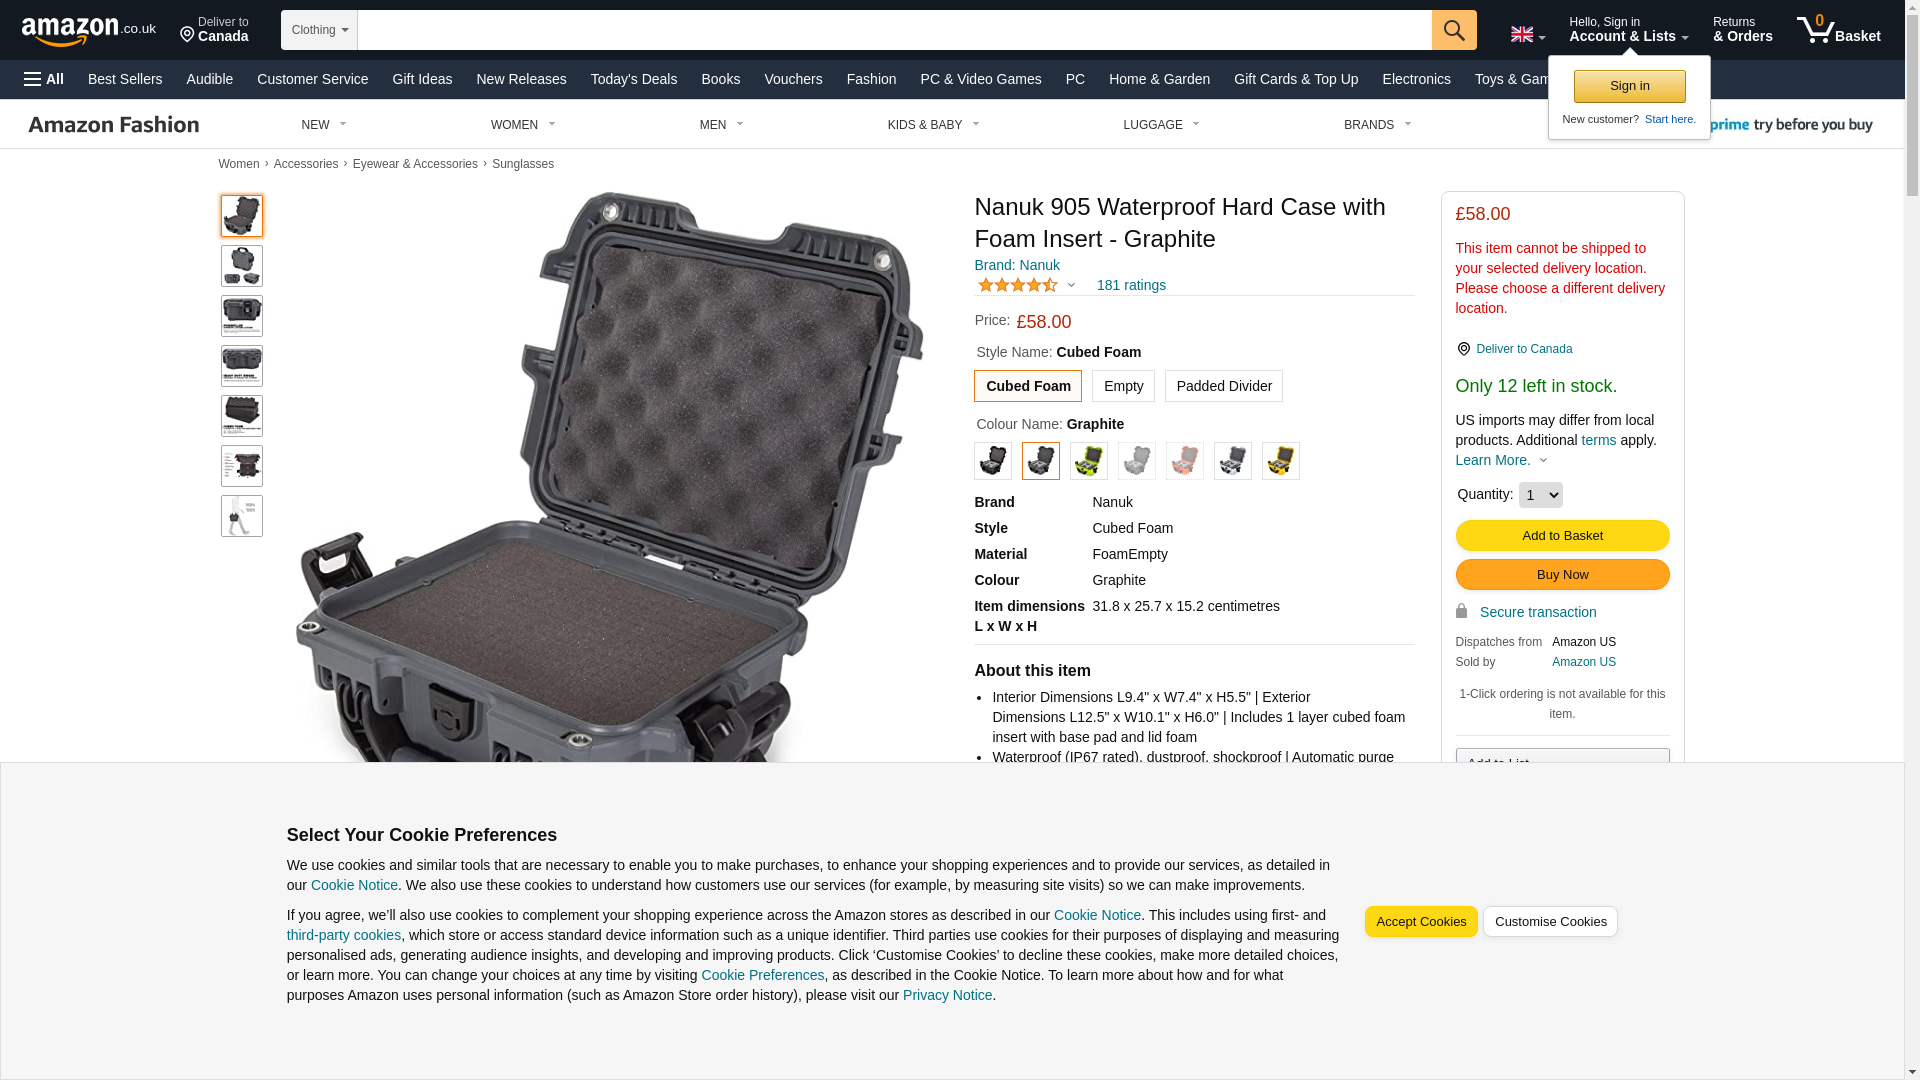Click the Amazon Fashion logo
Image resolution: width=1920 pixels, height=1080 pixels.
114,125
